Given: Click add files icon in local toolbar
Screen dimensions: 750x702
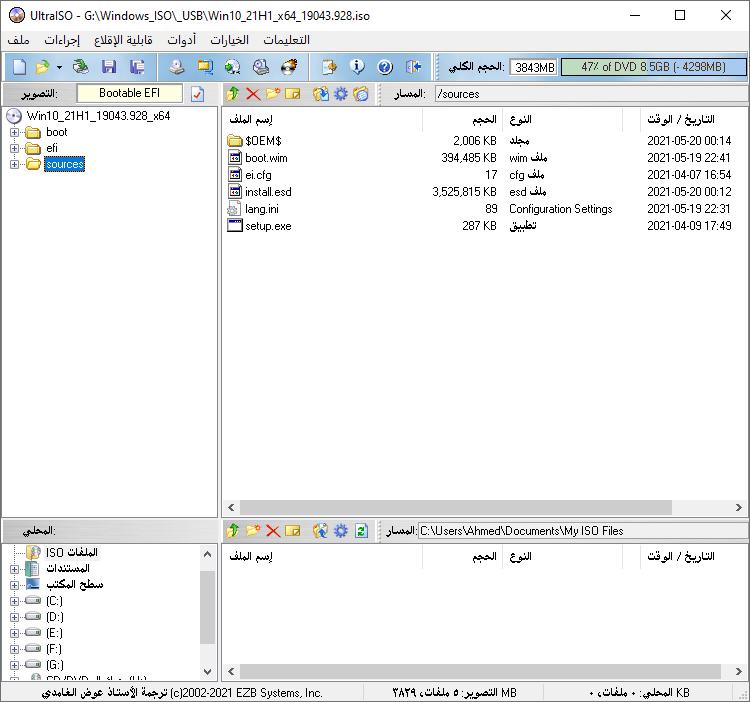Looking at the screenshot, I should click(x=321, y=530).
